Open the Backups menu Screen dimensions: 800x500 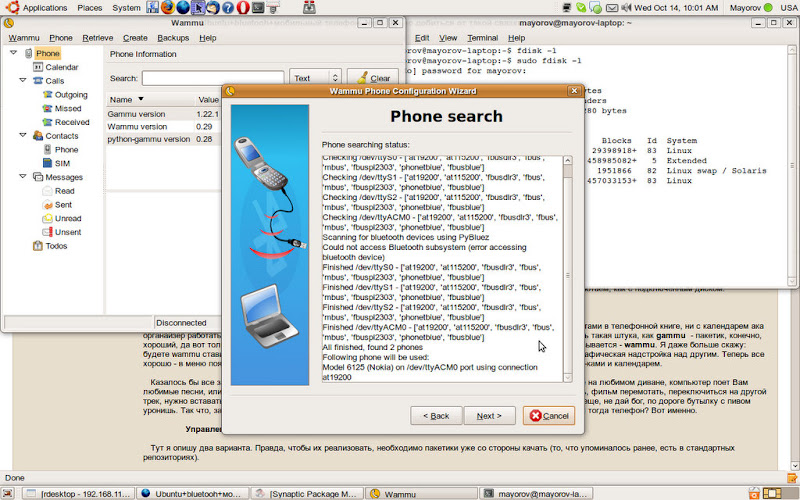173,38
